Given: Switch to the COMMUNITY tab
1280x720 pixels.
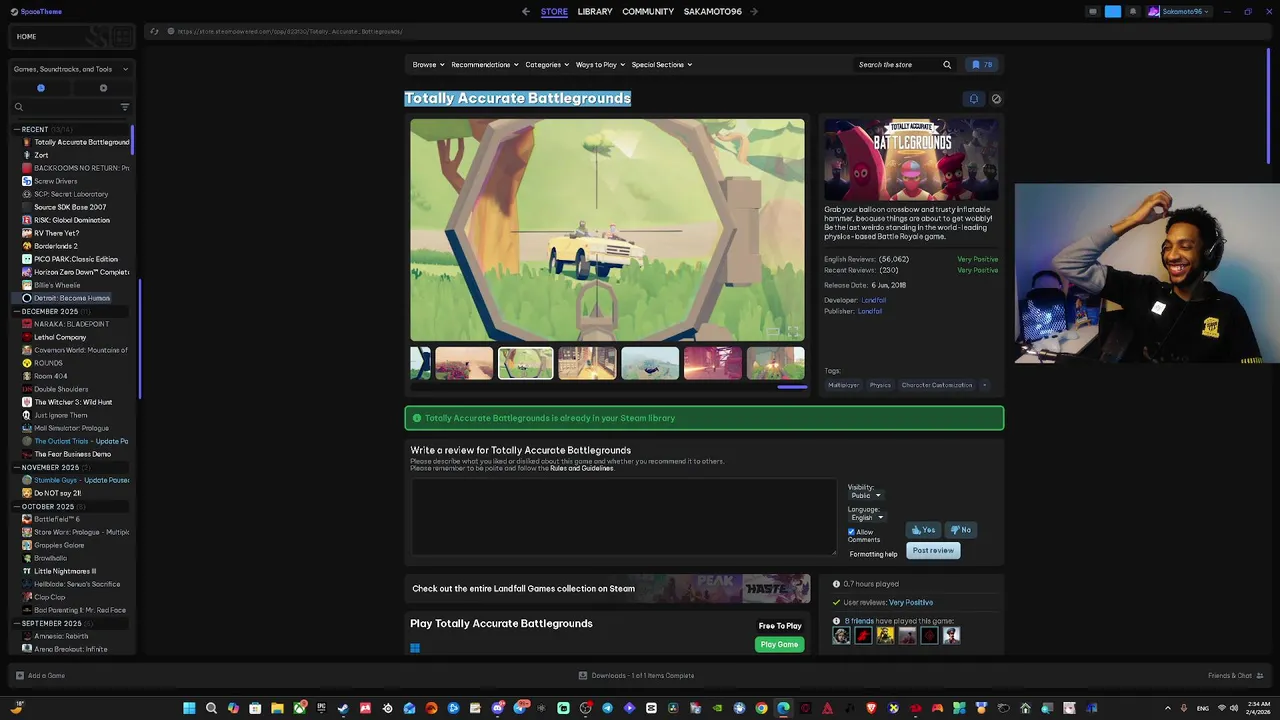Looking at the screenshot, I should click(x=648, y=12).
